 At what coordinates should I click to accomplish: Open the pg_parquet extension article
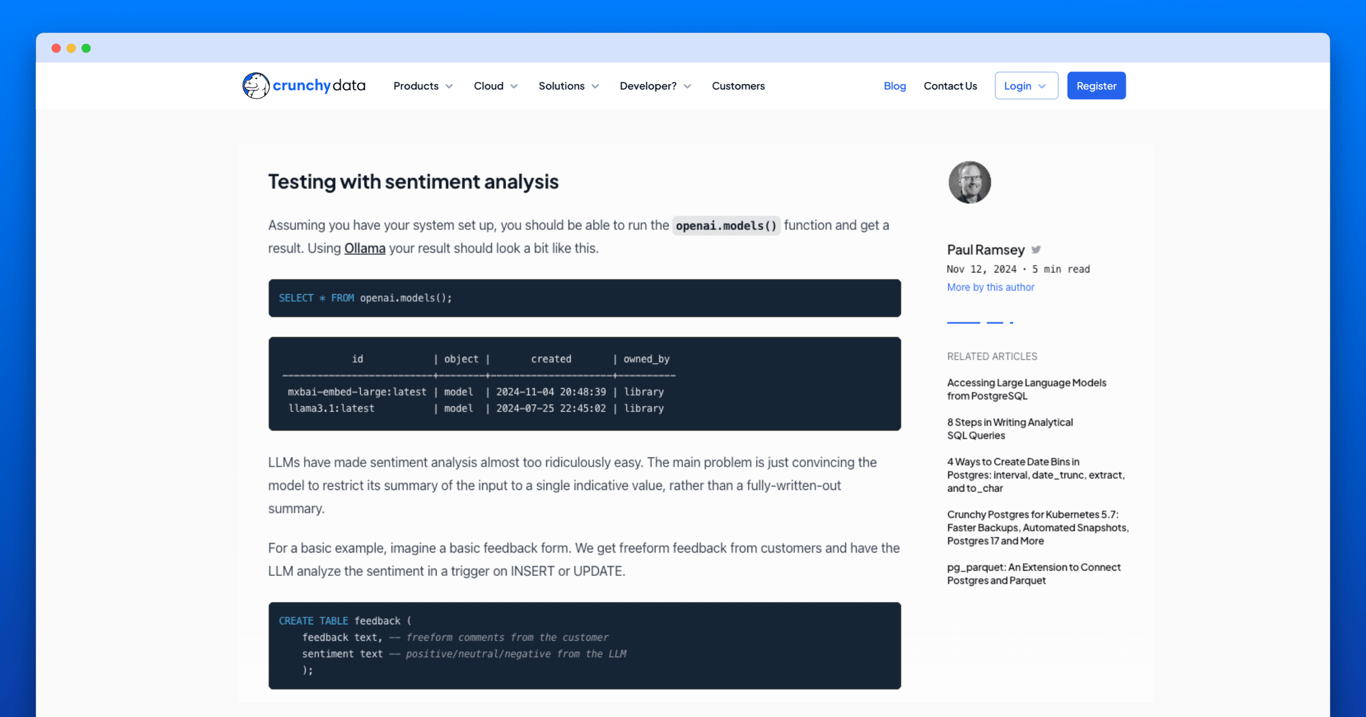click(1035, 573)
